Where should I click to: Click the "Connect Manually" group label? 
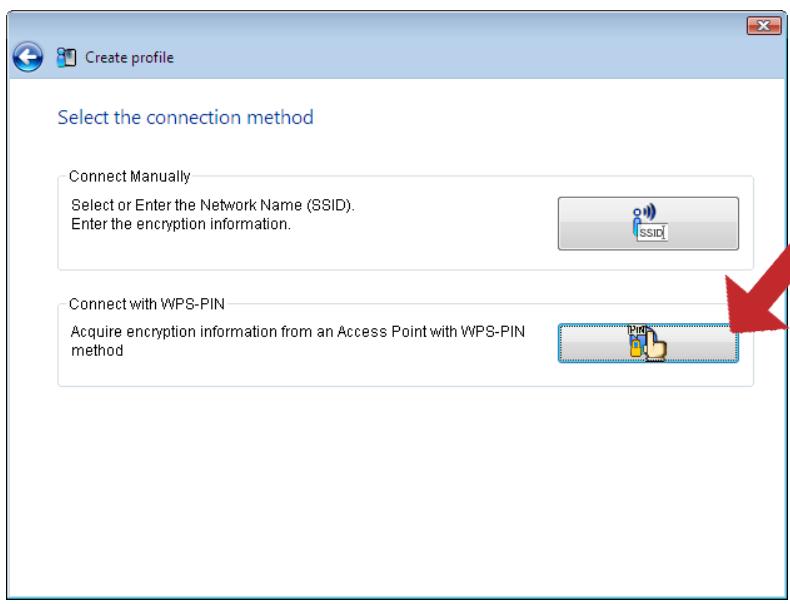129,176
